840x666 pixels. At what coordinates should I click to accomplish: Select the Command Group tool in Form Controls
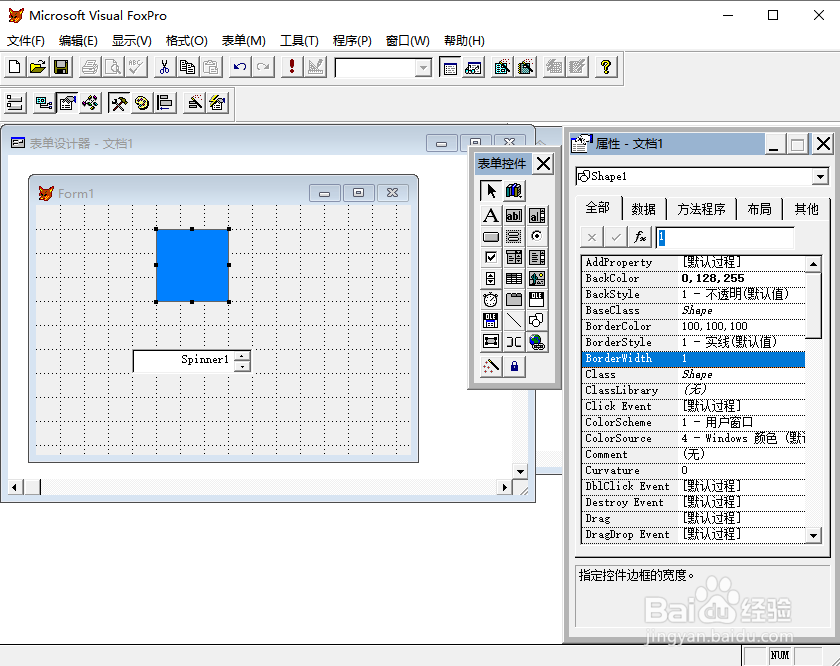(513, 236)
